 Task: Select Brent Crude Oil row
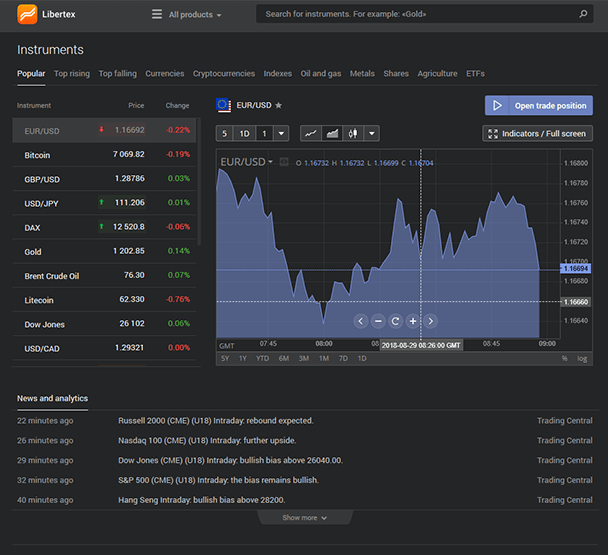click(104, 276)
